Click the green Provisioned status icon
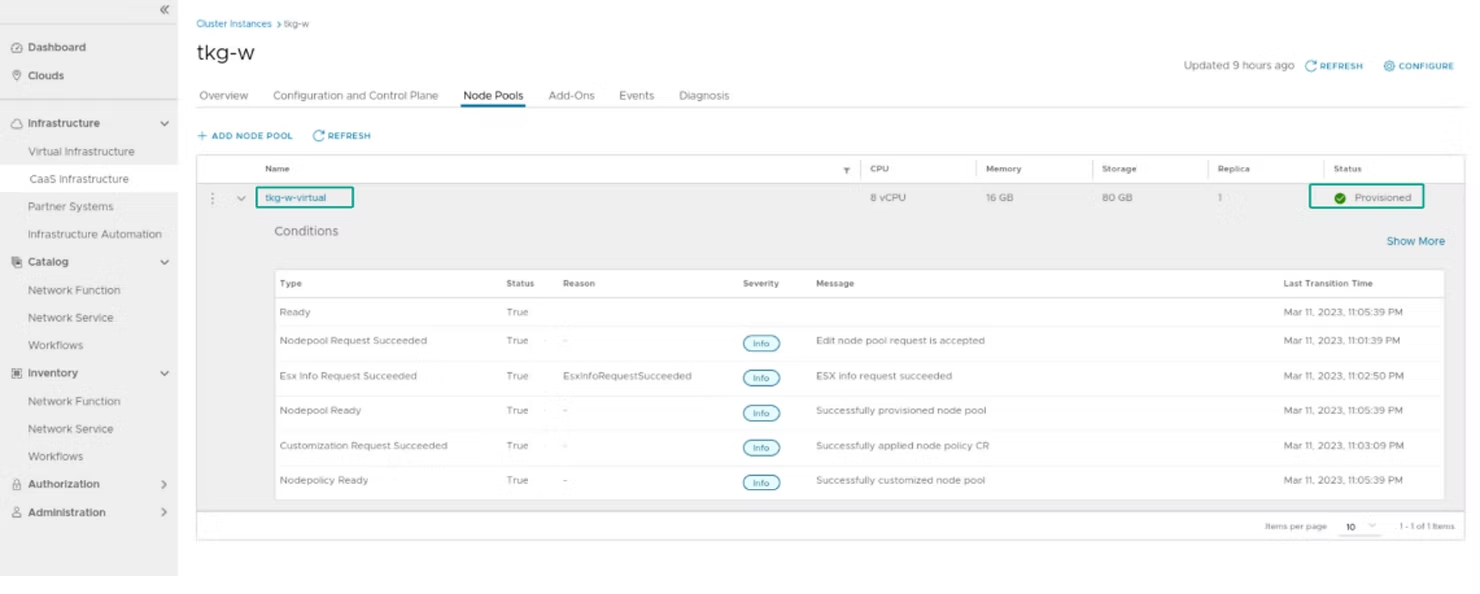 [x=1340, y=198]
